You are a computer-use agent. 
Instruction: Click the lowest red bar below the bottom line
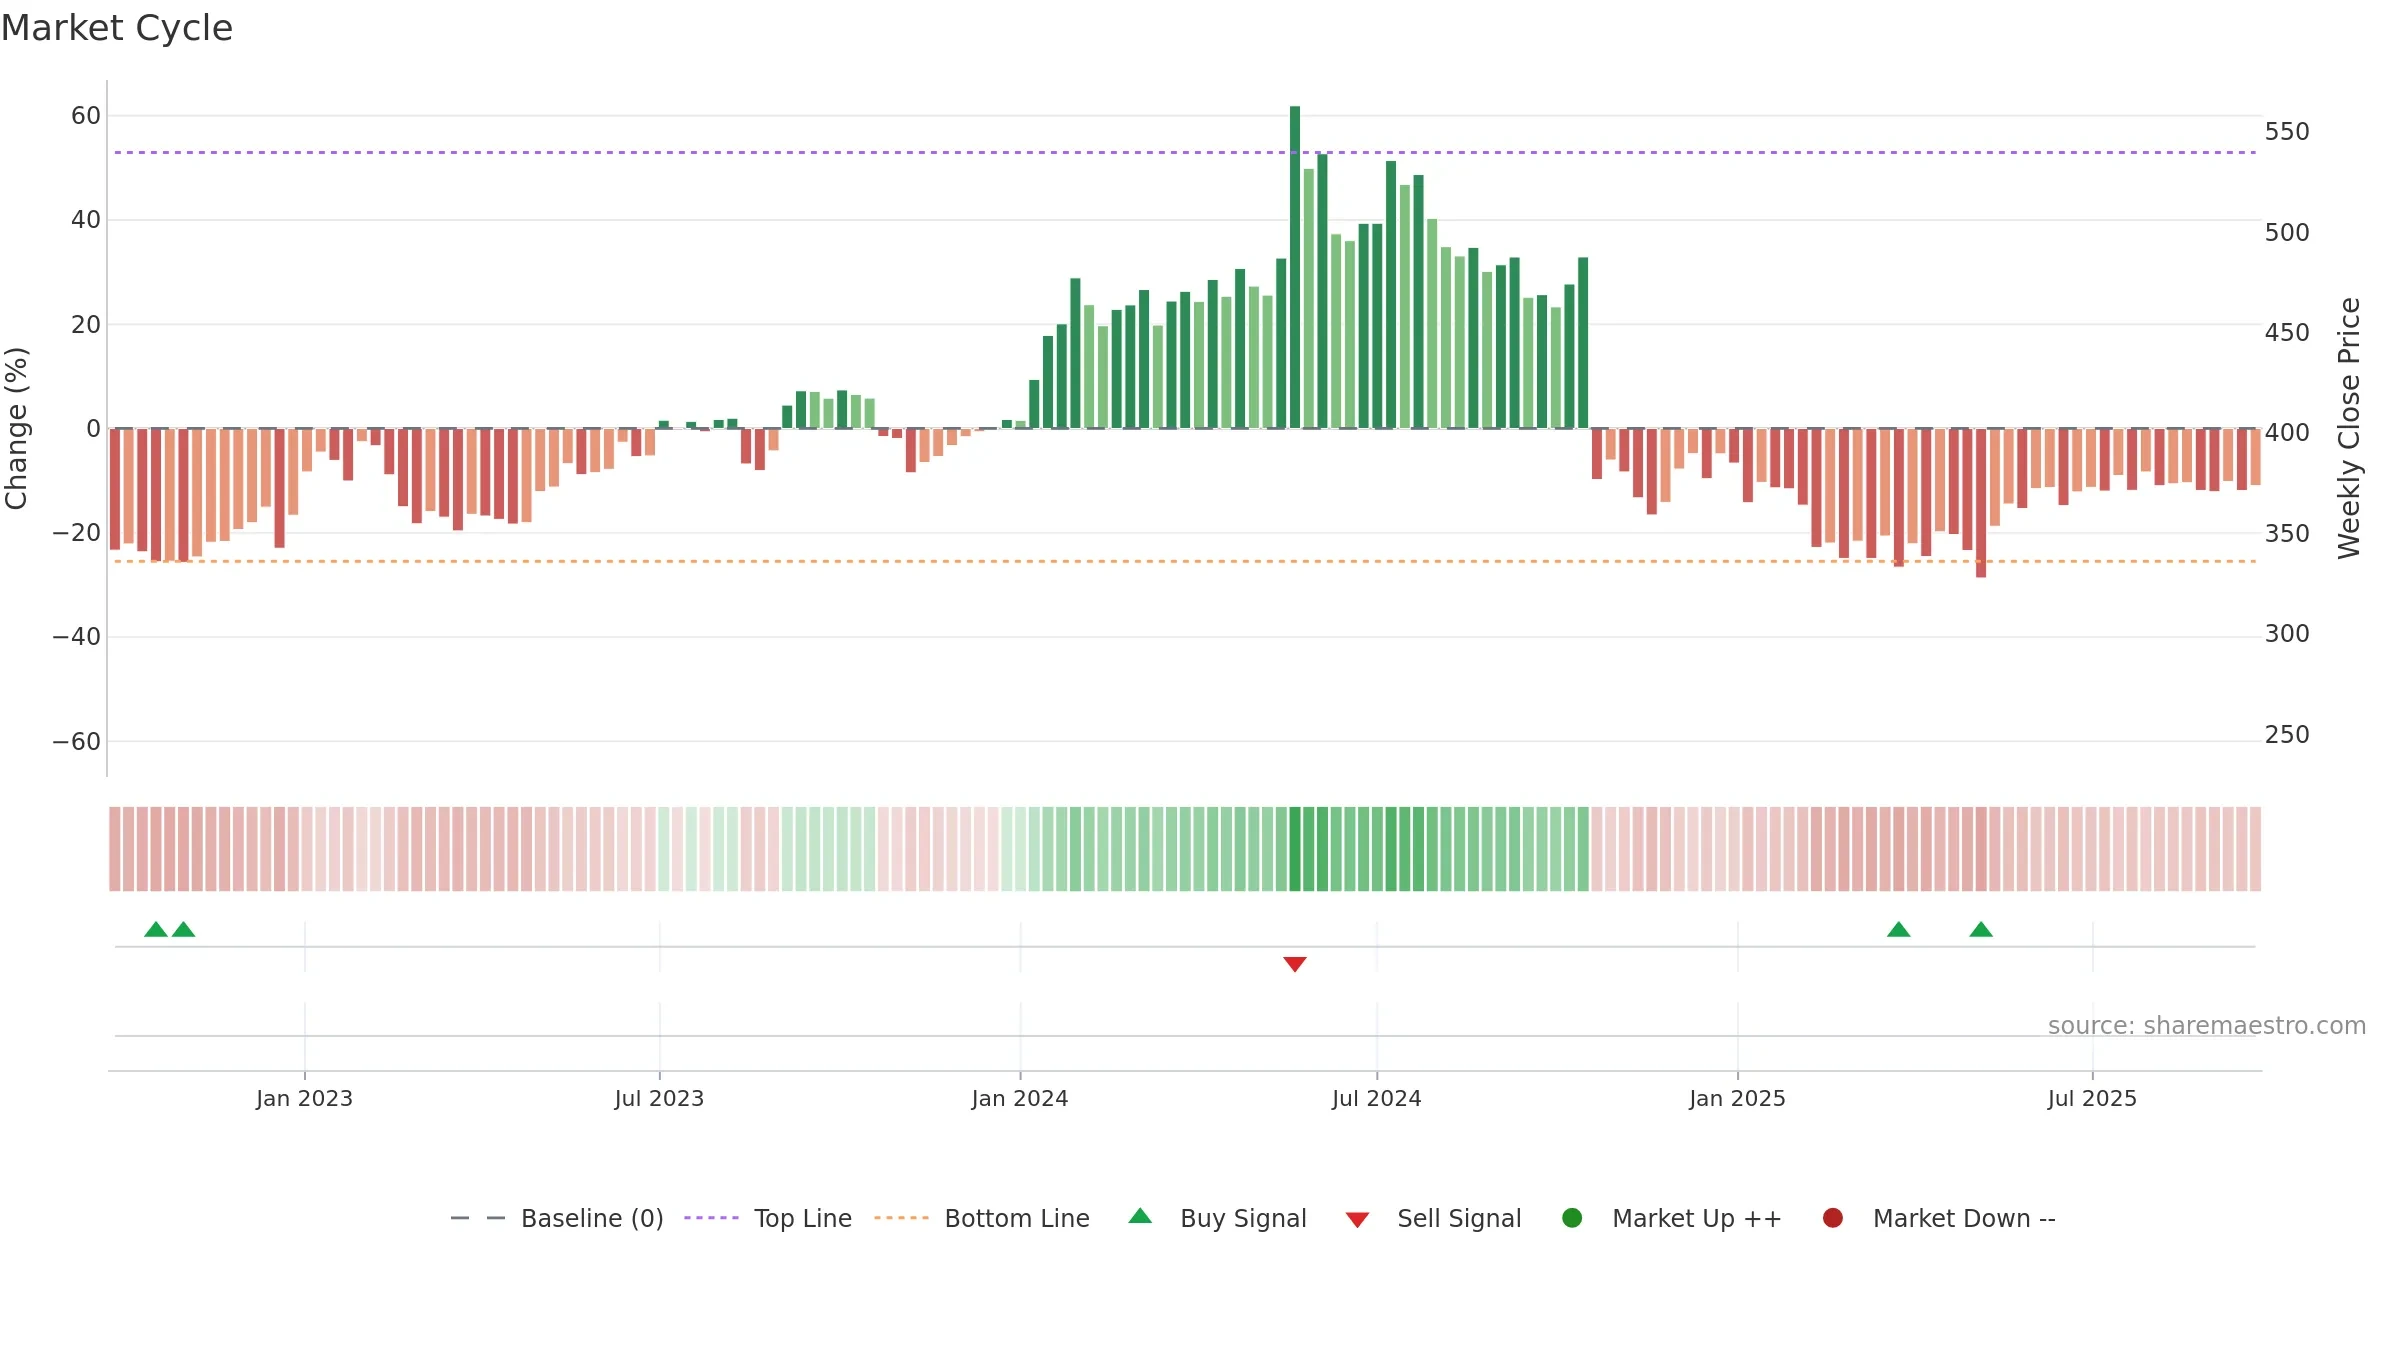click(x=1981, y=503)
